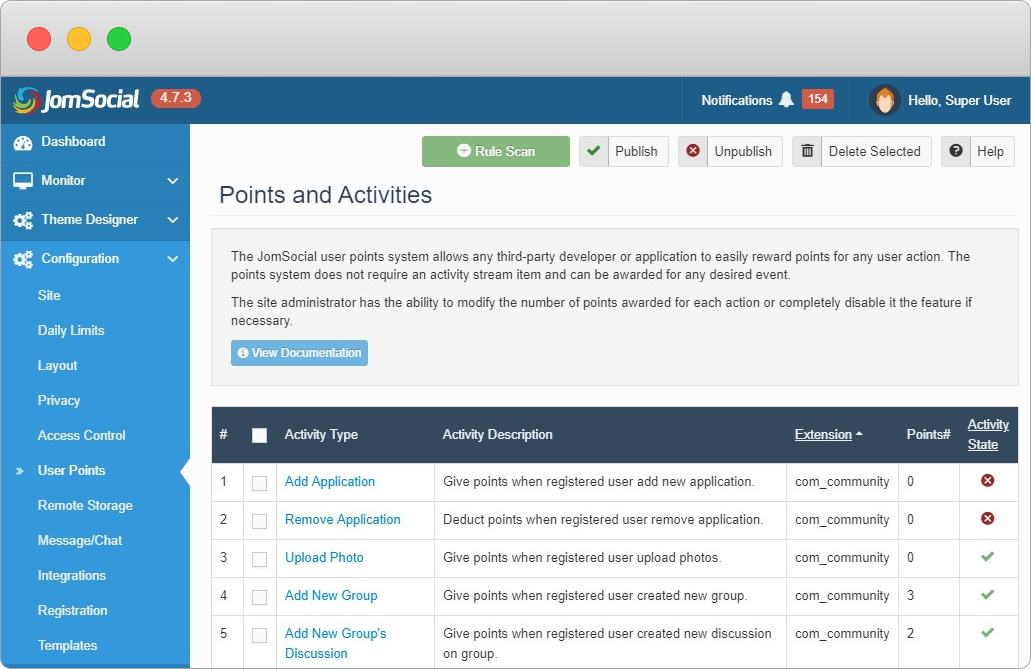Collapse the Configuration menu chevron
This screenshot has width=1031, height=669.
(x=172, y=259)
